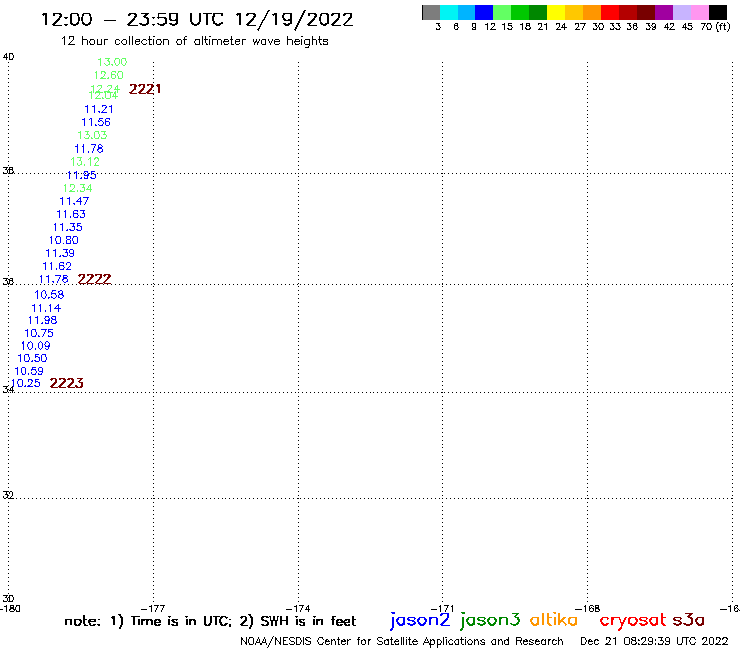Click the 11.39 wave height value
The image size is (740, 650).
pyautogui.click(x=60, y=253)
